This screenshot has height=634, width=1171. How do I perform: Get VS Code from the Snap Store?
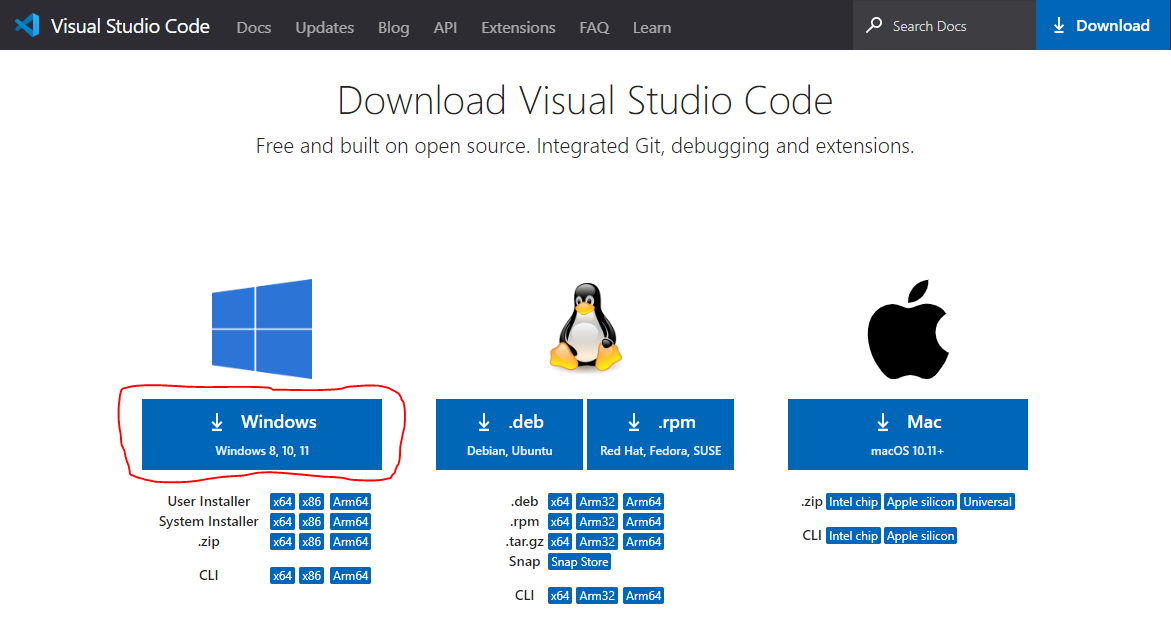(579, 561)
